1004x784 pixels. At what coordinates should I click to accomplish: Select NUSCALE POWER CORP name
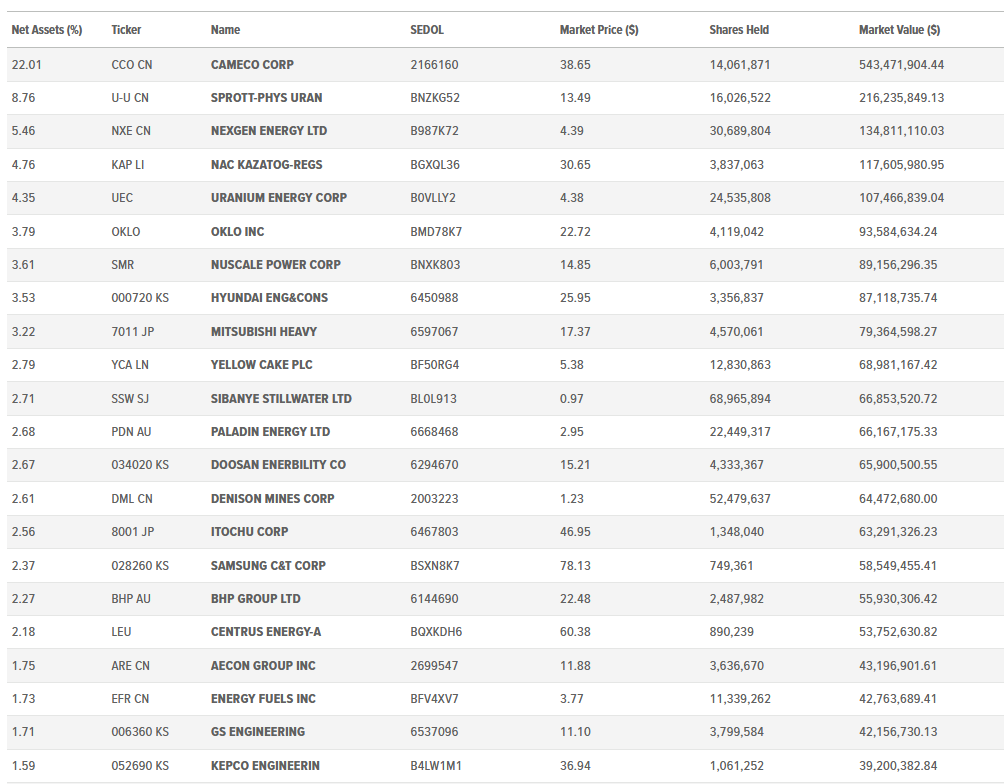point(275,265)
